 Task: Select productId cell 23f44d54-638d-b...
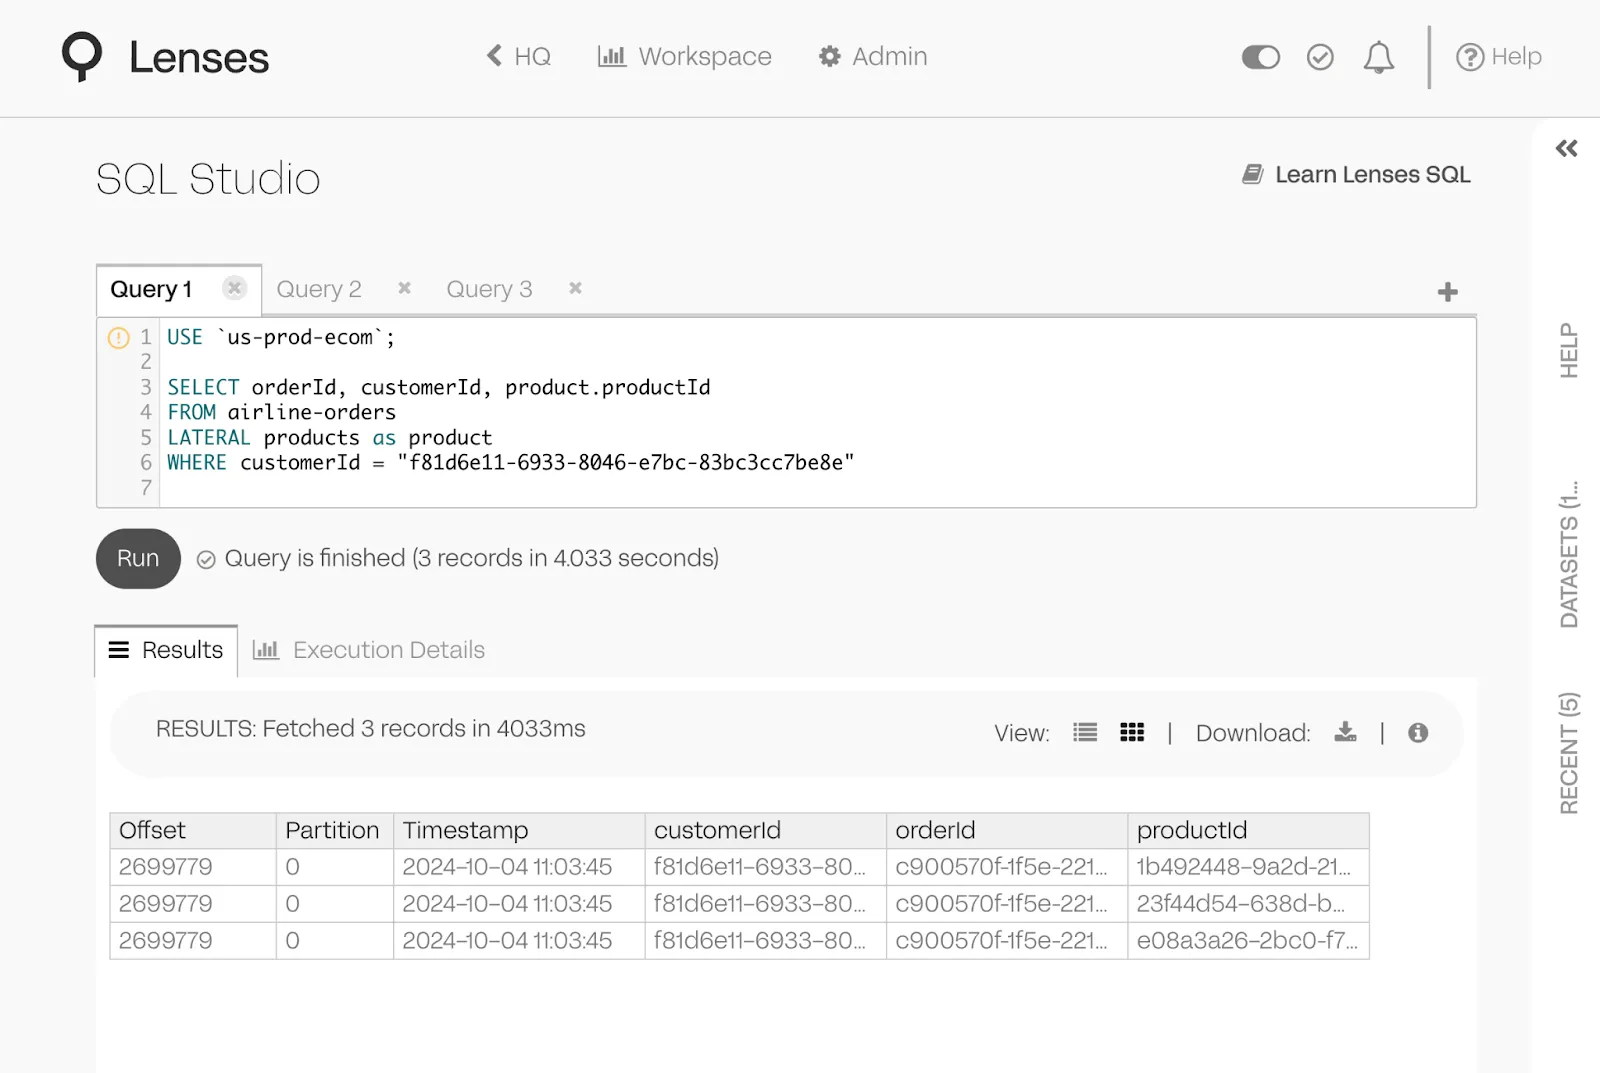click(1248, 904)
